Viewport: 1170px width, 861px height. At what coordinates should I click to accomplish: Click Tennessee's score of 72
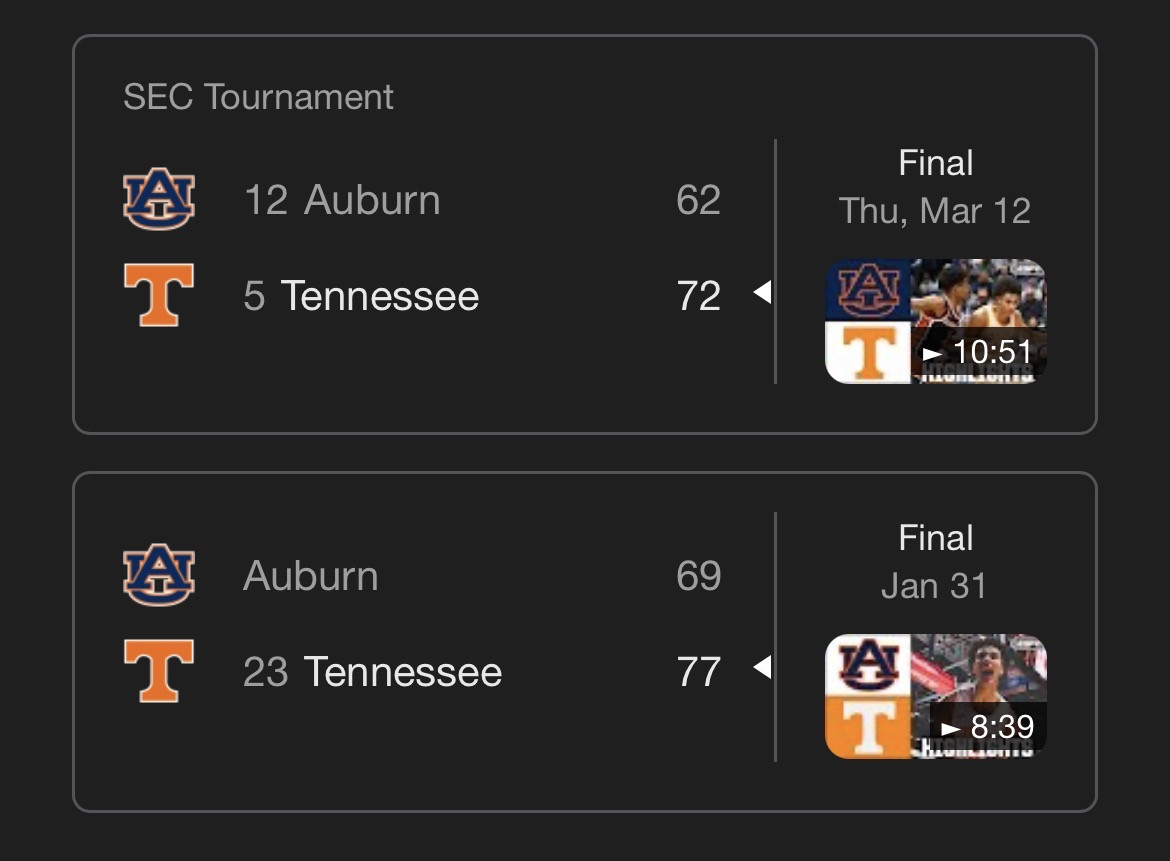698,296
